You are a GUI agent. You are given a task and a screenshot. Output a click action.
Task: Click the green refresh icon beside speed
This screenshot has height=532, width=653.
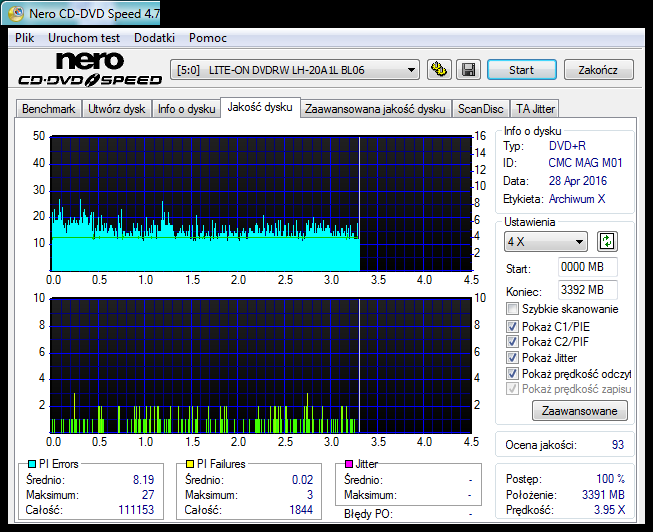(607, 242)
